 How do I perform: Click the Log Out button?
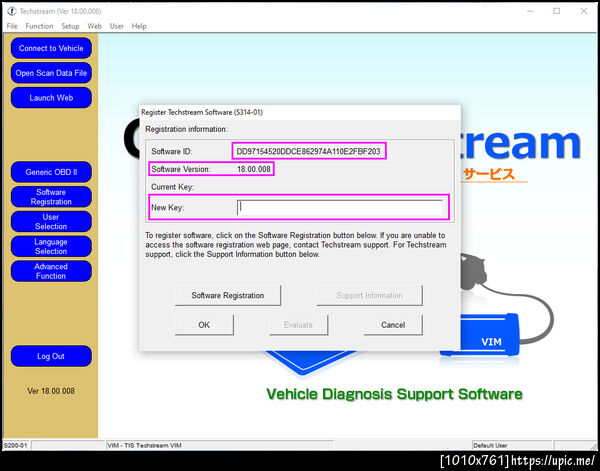51,356
